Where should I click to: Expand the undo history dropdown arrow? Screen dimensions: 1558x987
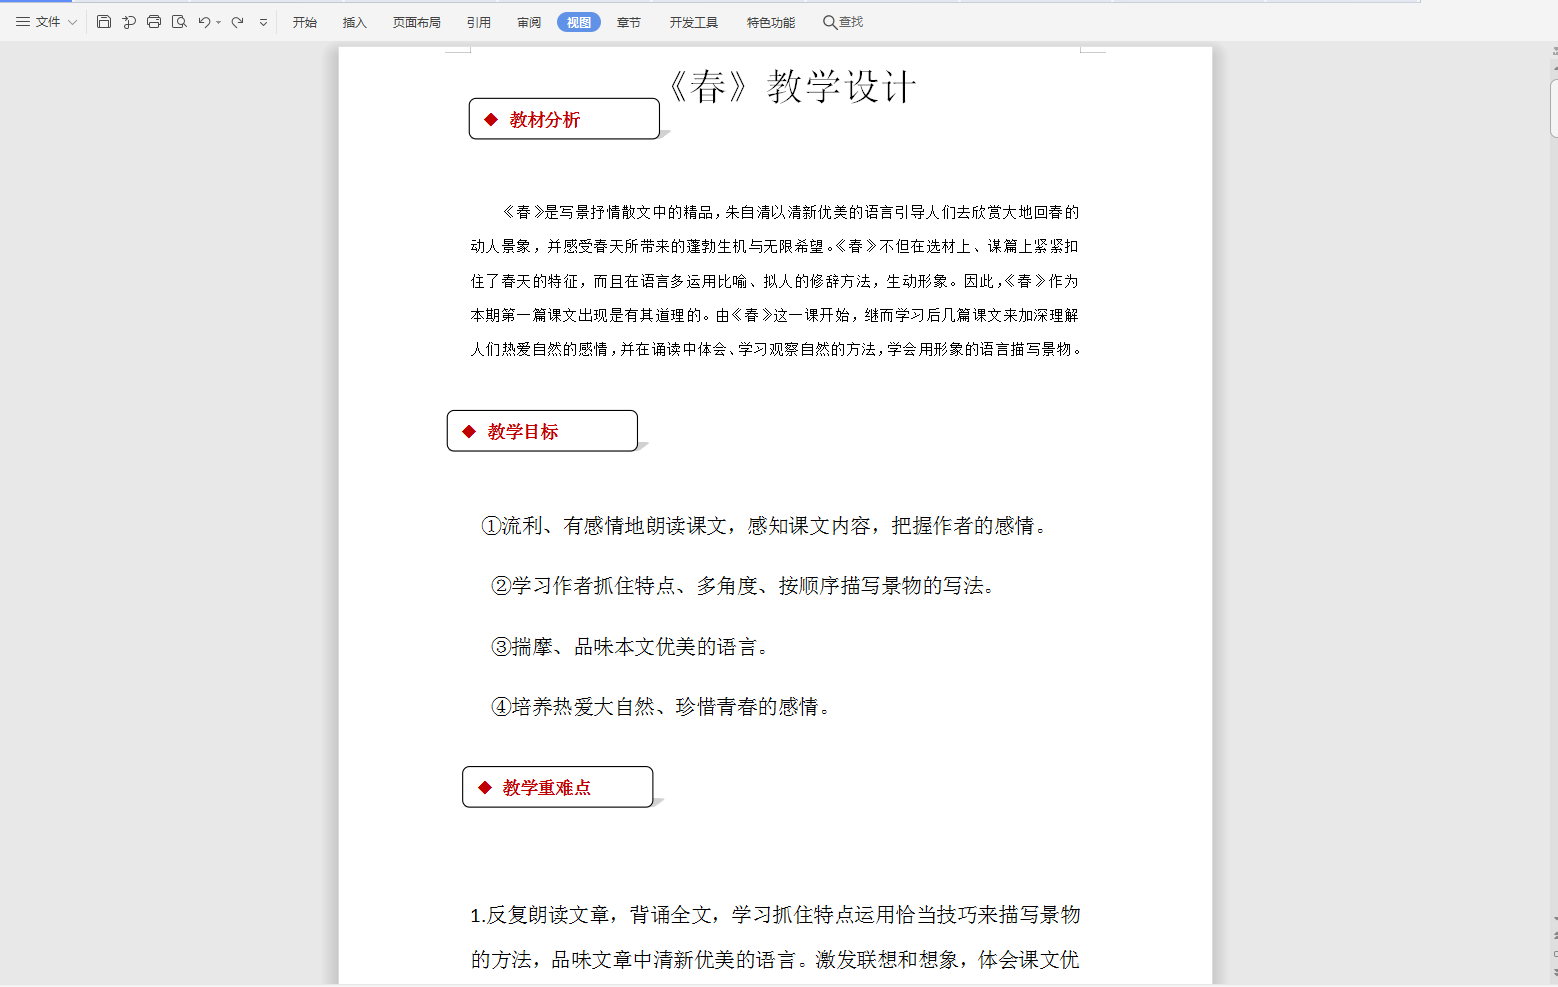219,23
